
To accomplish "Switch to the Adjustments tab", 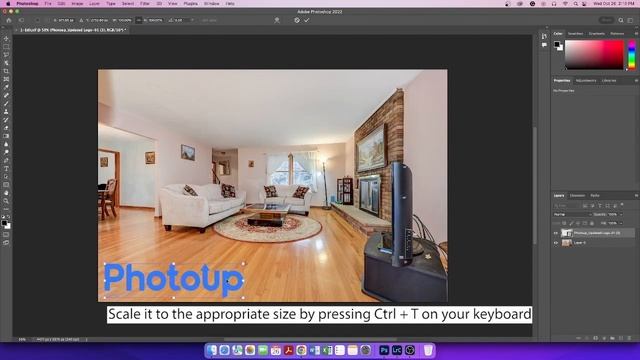I will pos(586,80).
